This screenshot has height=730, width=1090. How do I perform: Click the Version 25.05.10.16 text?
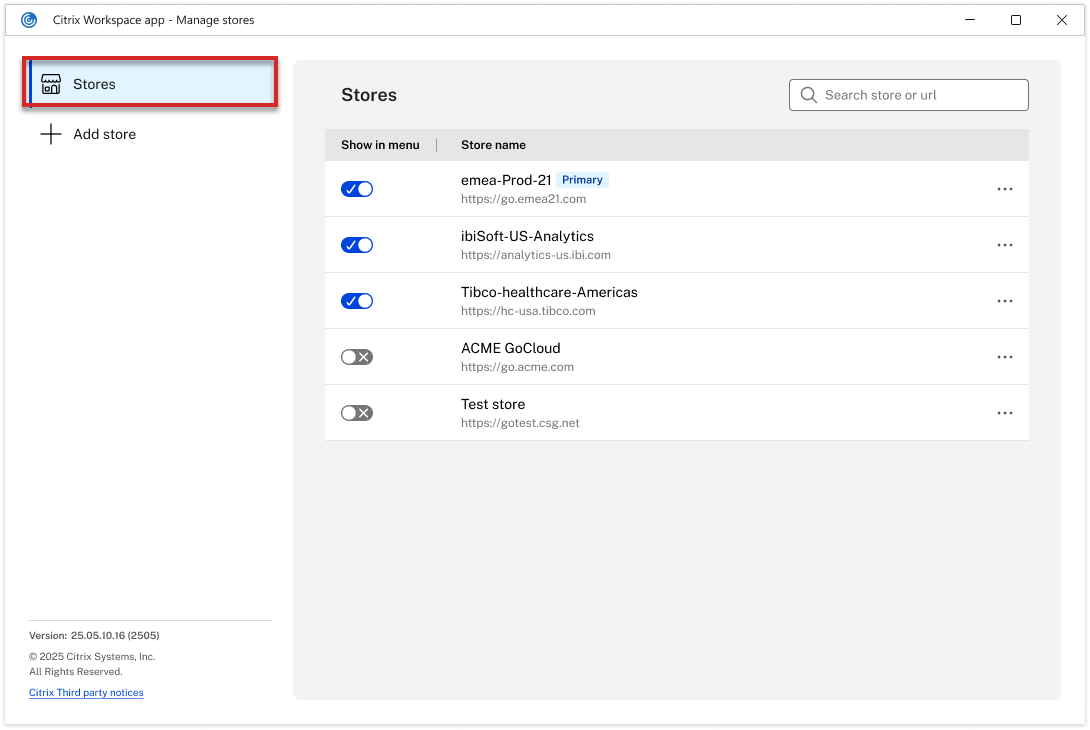[x=95, y=635]
